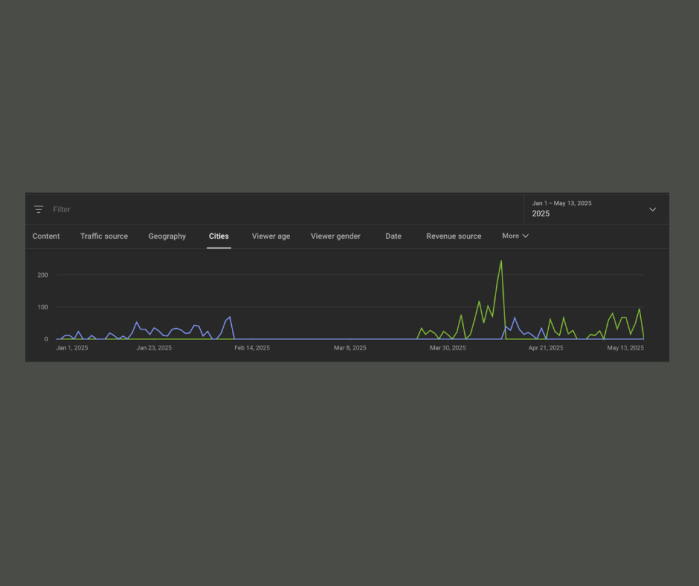699x586 pixels.
Task: Select the Geography tab
Action: [x=167, y=237]
